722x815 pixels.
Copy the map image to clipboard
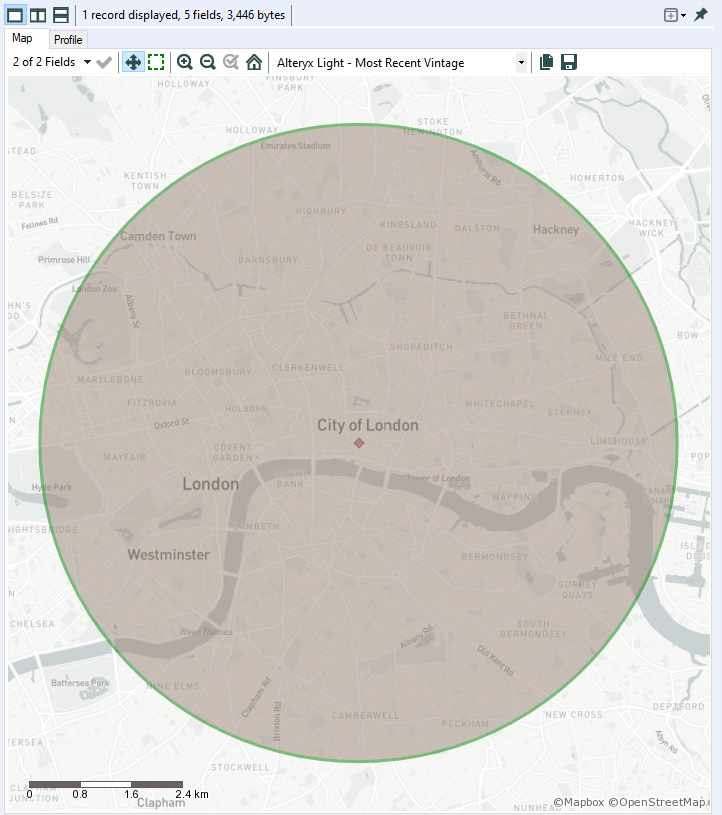tap(546, 62)
